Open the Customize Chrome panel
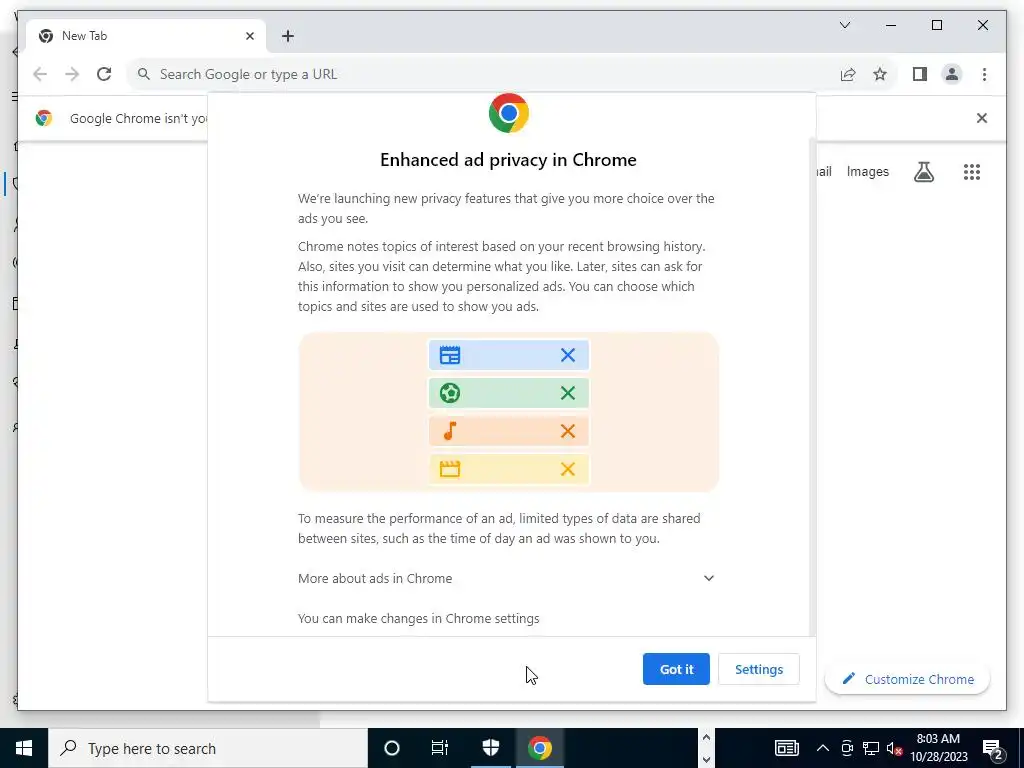This screenshot has height=768, width=1024. (908, 679)
